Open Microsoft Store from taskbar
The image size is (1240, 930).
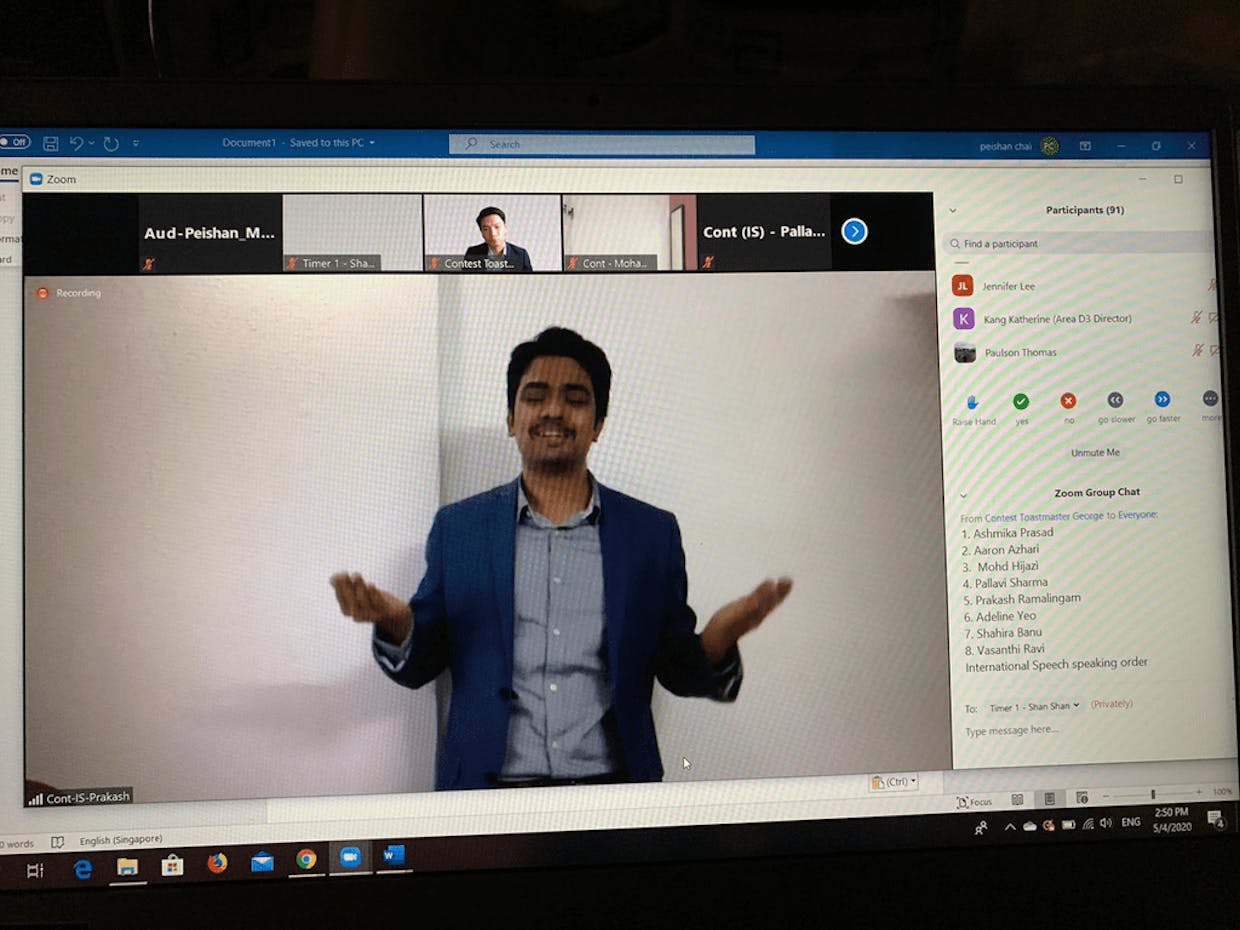pyautogui.click(x=172, y=865)
